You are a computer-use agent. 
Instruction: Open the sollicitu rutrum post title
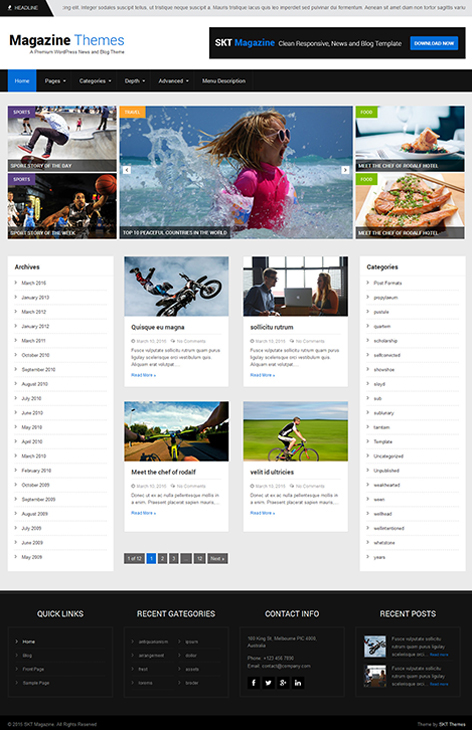pos(272,327)
